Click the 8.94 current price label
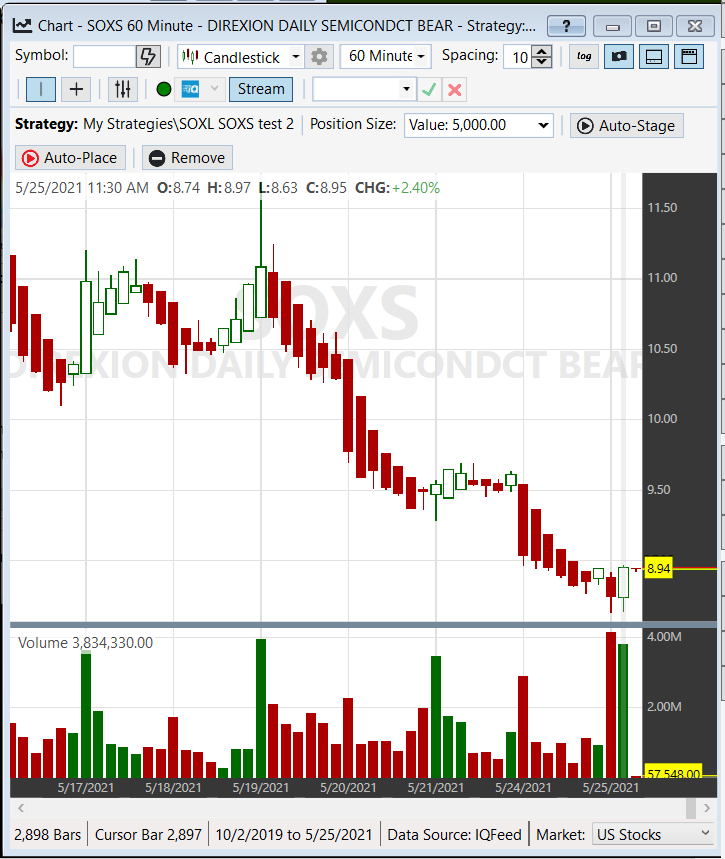This screenshot has width=725, height=859. pyautogui.click(x=658, y=569)
